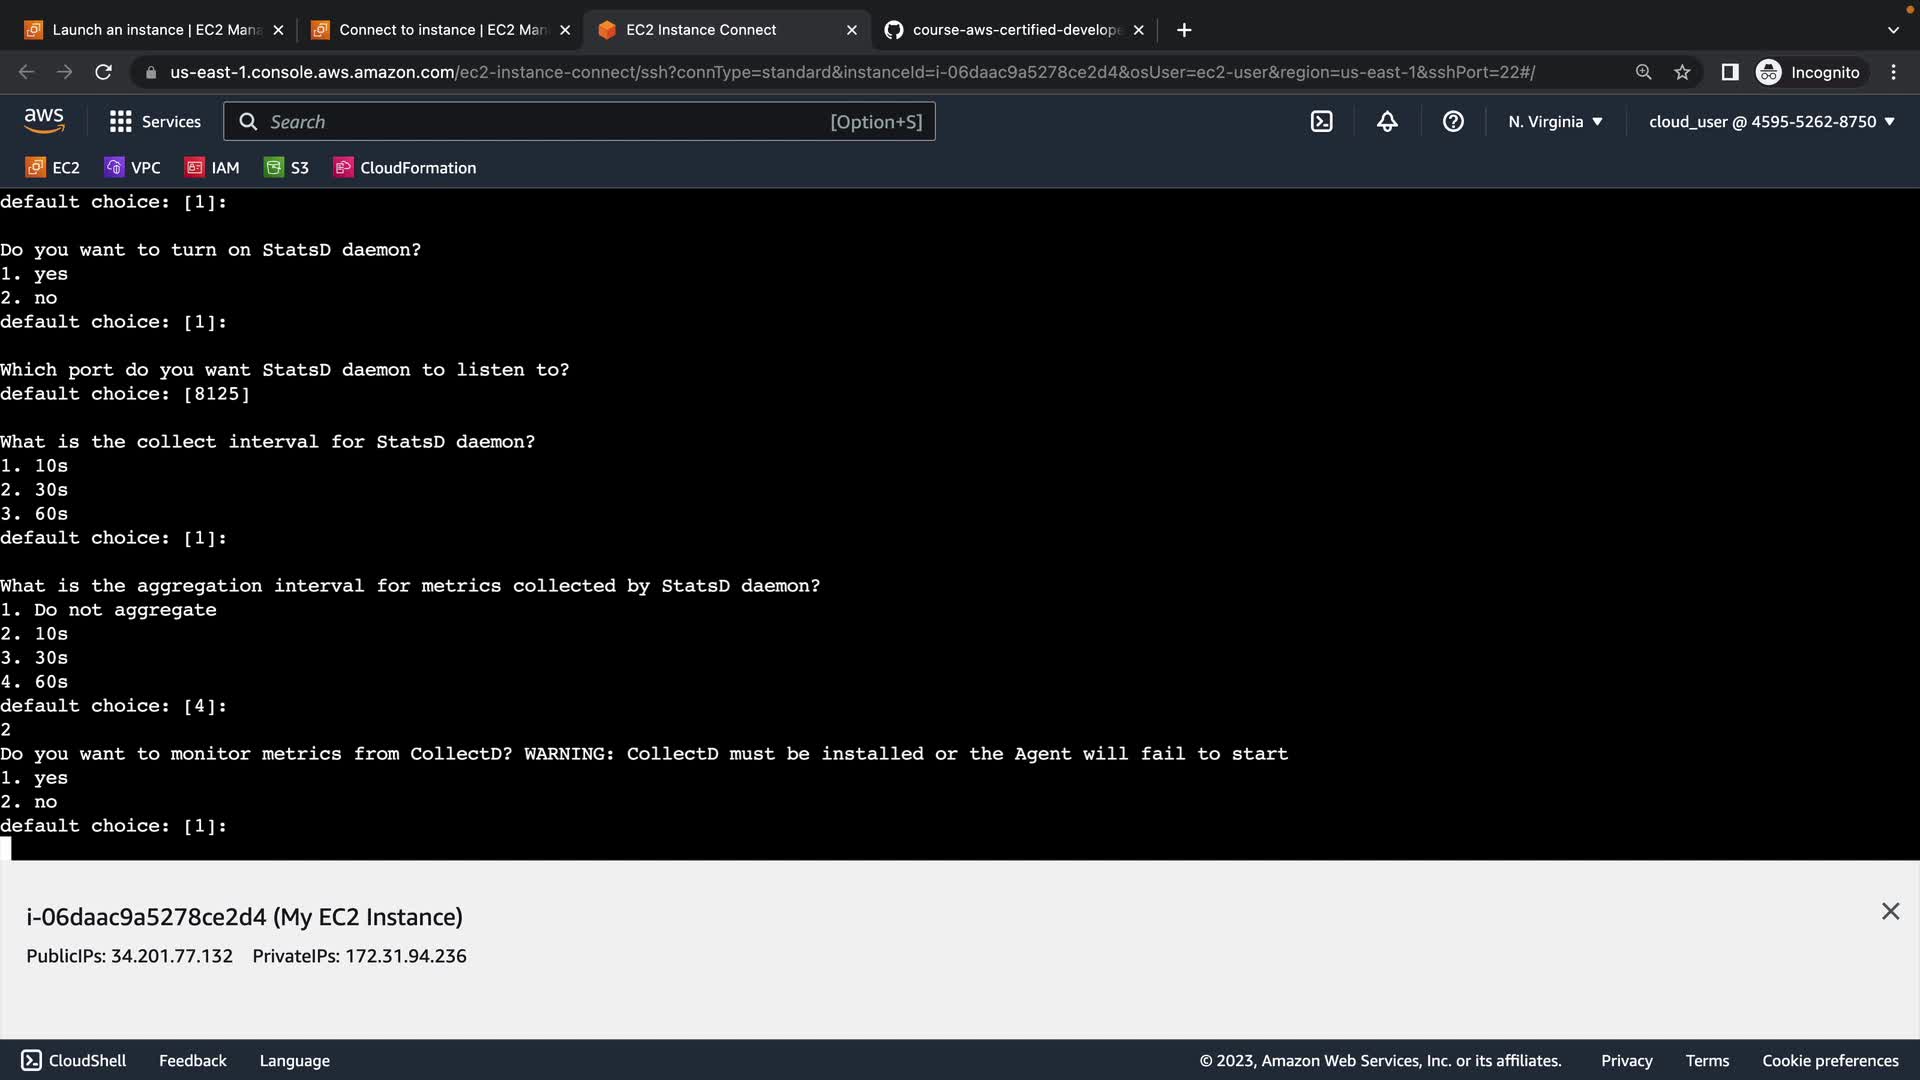Open IAM shortcut in favorites bar
This screenshot has width=1920, height=1080.
pyautogui.click(x=212, y=168)
